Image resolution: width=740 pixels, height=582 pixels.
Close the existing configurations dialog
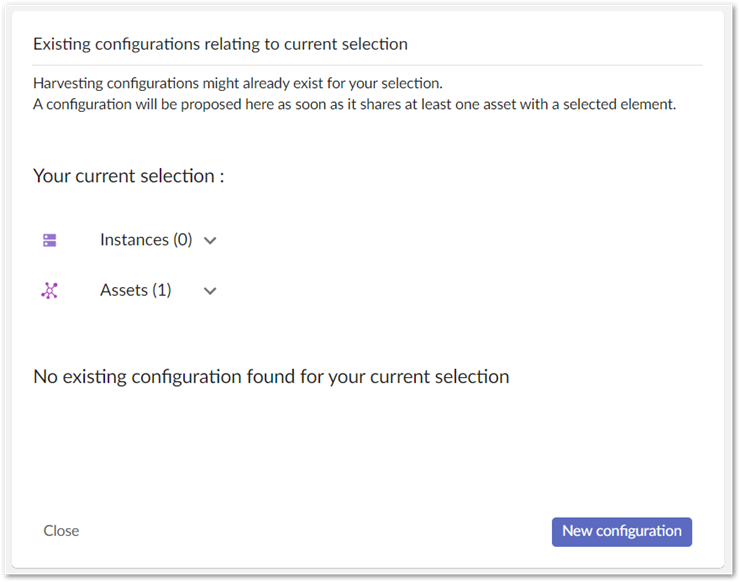point(61,531)
